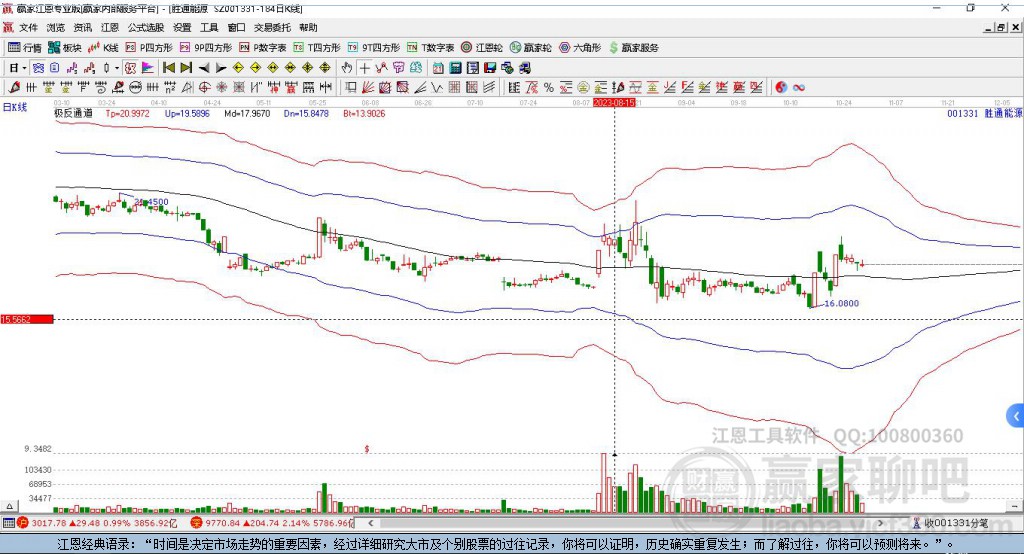Open the 行情 quotes view

25,48
